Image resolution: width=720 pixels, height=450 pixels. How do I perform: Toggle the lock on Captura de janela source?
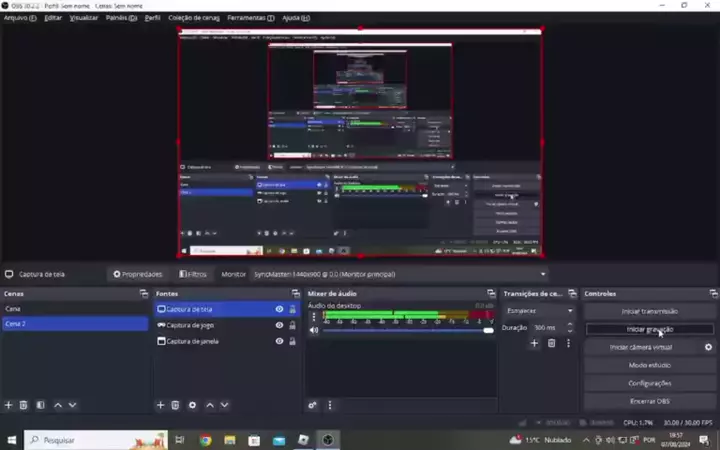292,341
